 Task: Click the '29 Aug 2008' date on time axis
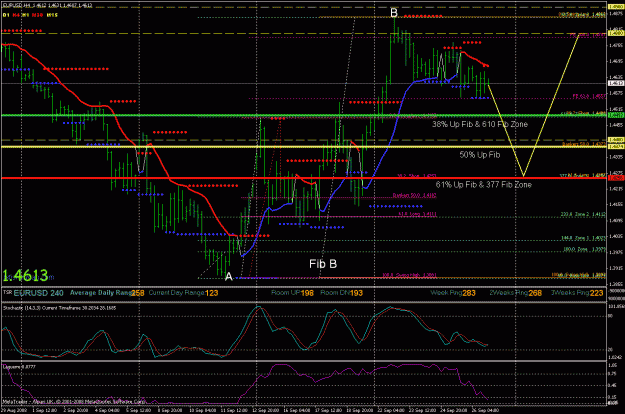pos(14,410)
